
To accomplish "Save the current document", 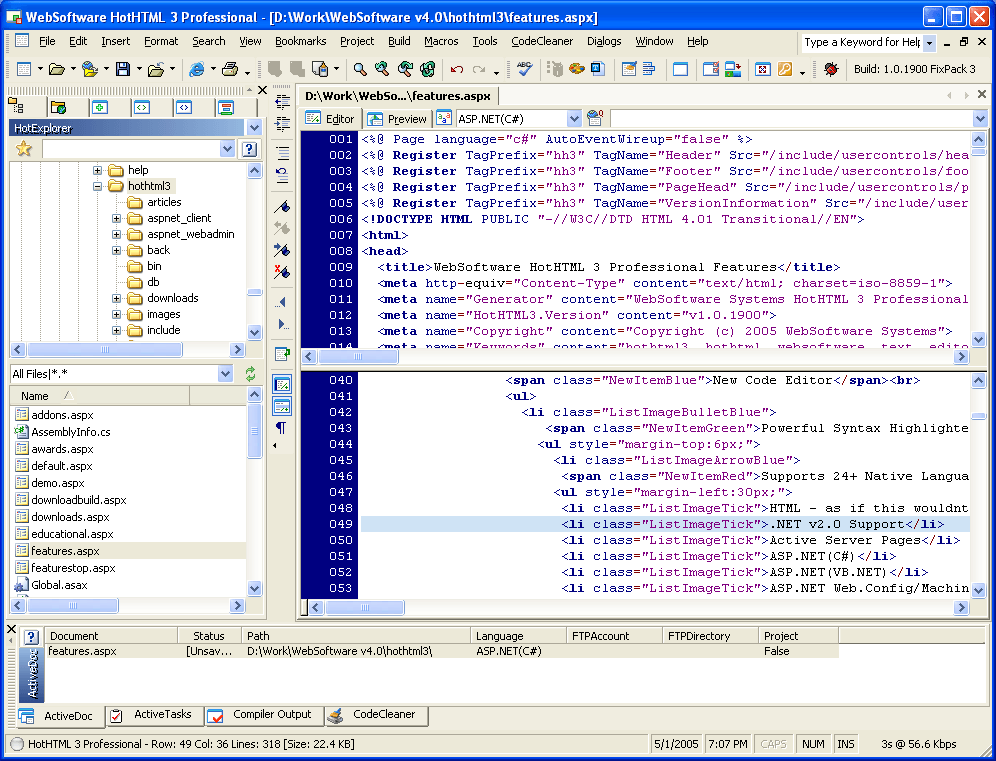I will click(x=122, y=69).
